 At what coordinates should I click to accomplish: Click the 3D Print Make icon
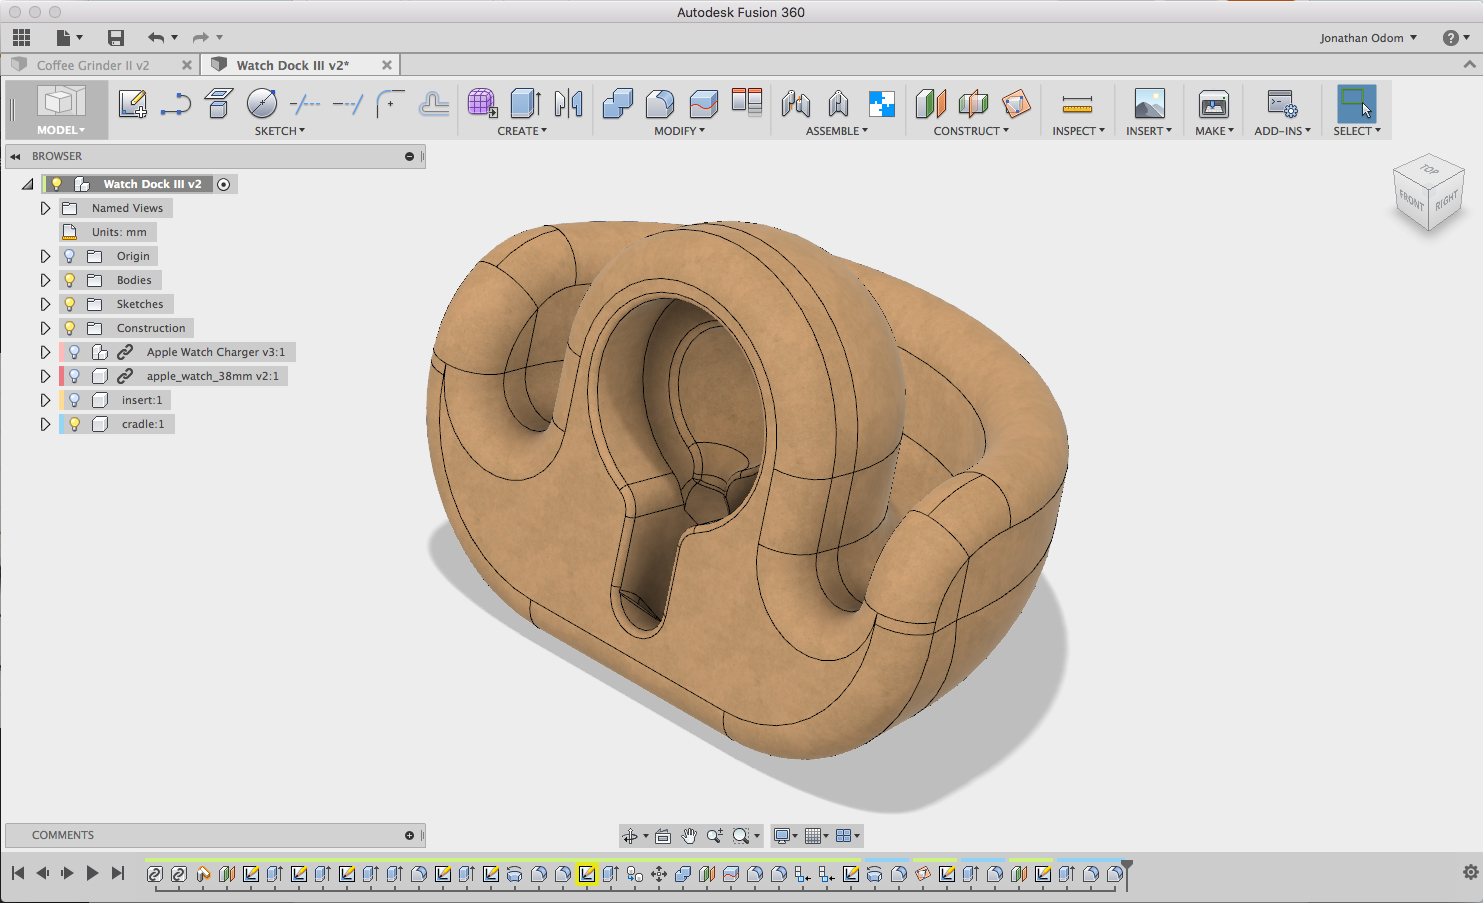tap(1213, 103)
